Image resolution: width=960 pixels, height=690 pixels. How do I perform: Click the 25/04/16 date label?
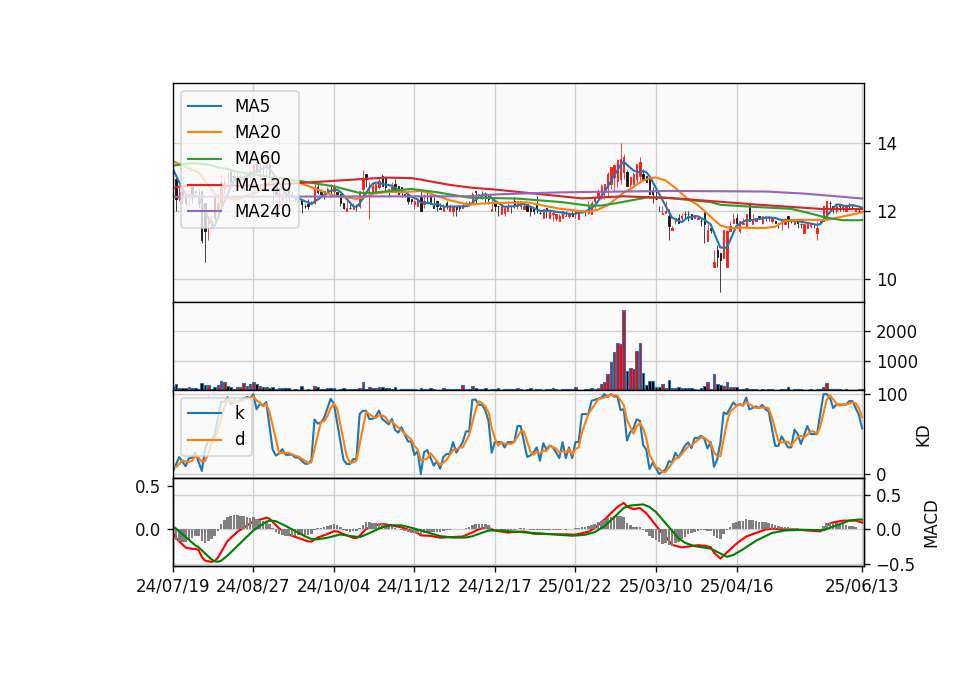(x=737, y=586)
